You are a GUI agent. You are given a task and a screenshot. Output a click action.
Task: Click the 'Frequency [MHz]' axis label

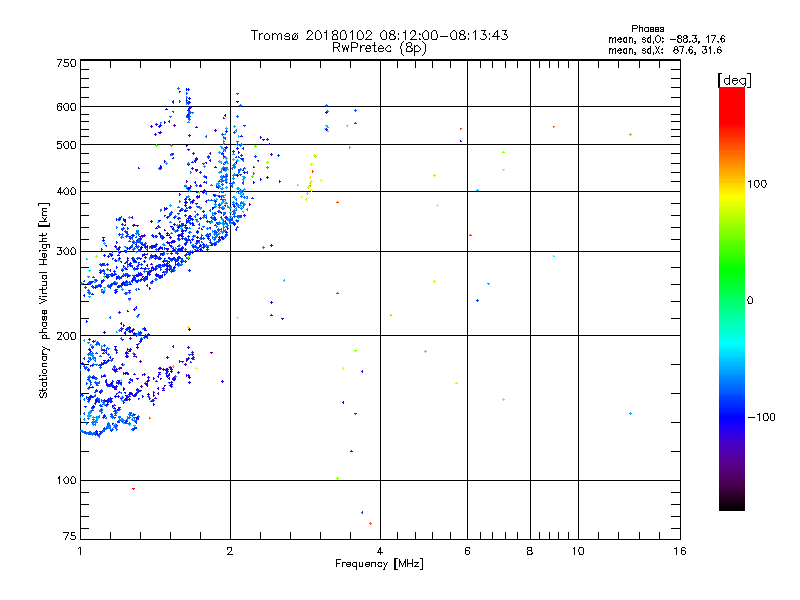379,564
